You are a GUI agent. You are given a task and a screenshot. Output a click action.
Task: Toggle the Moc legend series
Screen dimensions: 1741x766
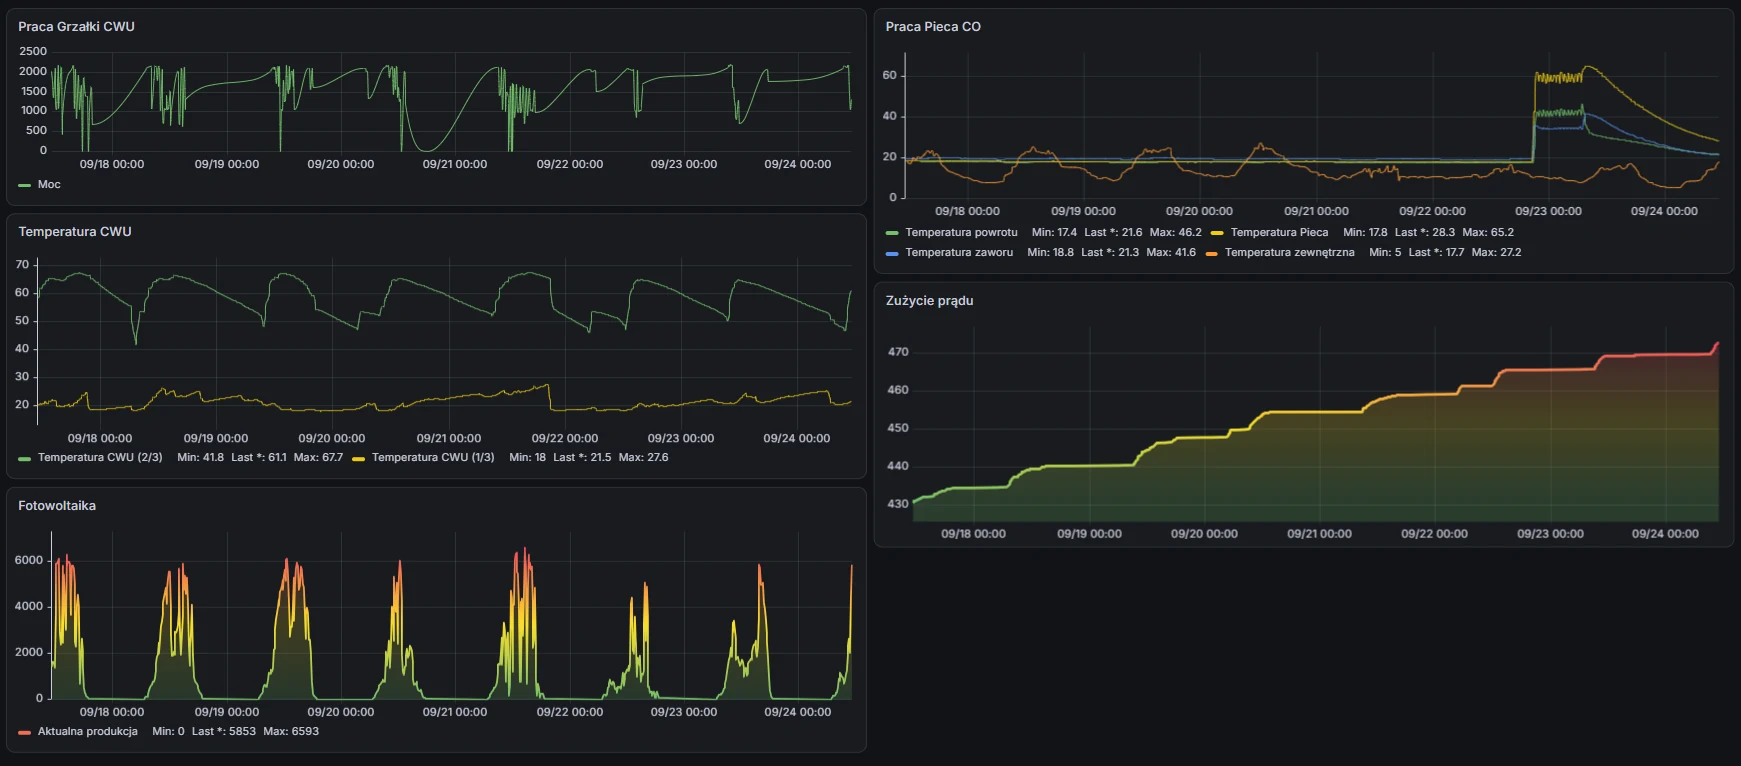(x=49, y=185)
